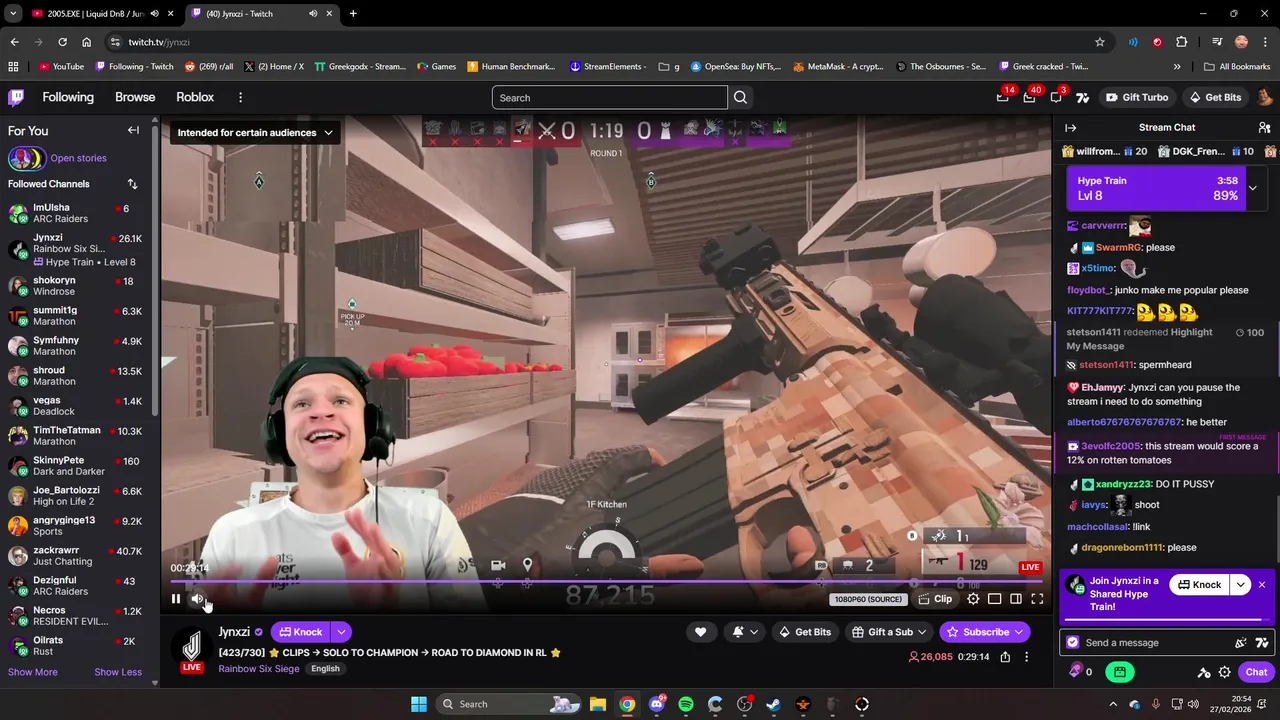The height and width of the screenshot is (720, 1280).
Task: Open the Rainbow Six Siege category link
Action: pos(259,669)
